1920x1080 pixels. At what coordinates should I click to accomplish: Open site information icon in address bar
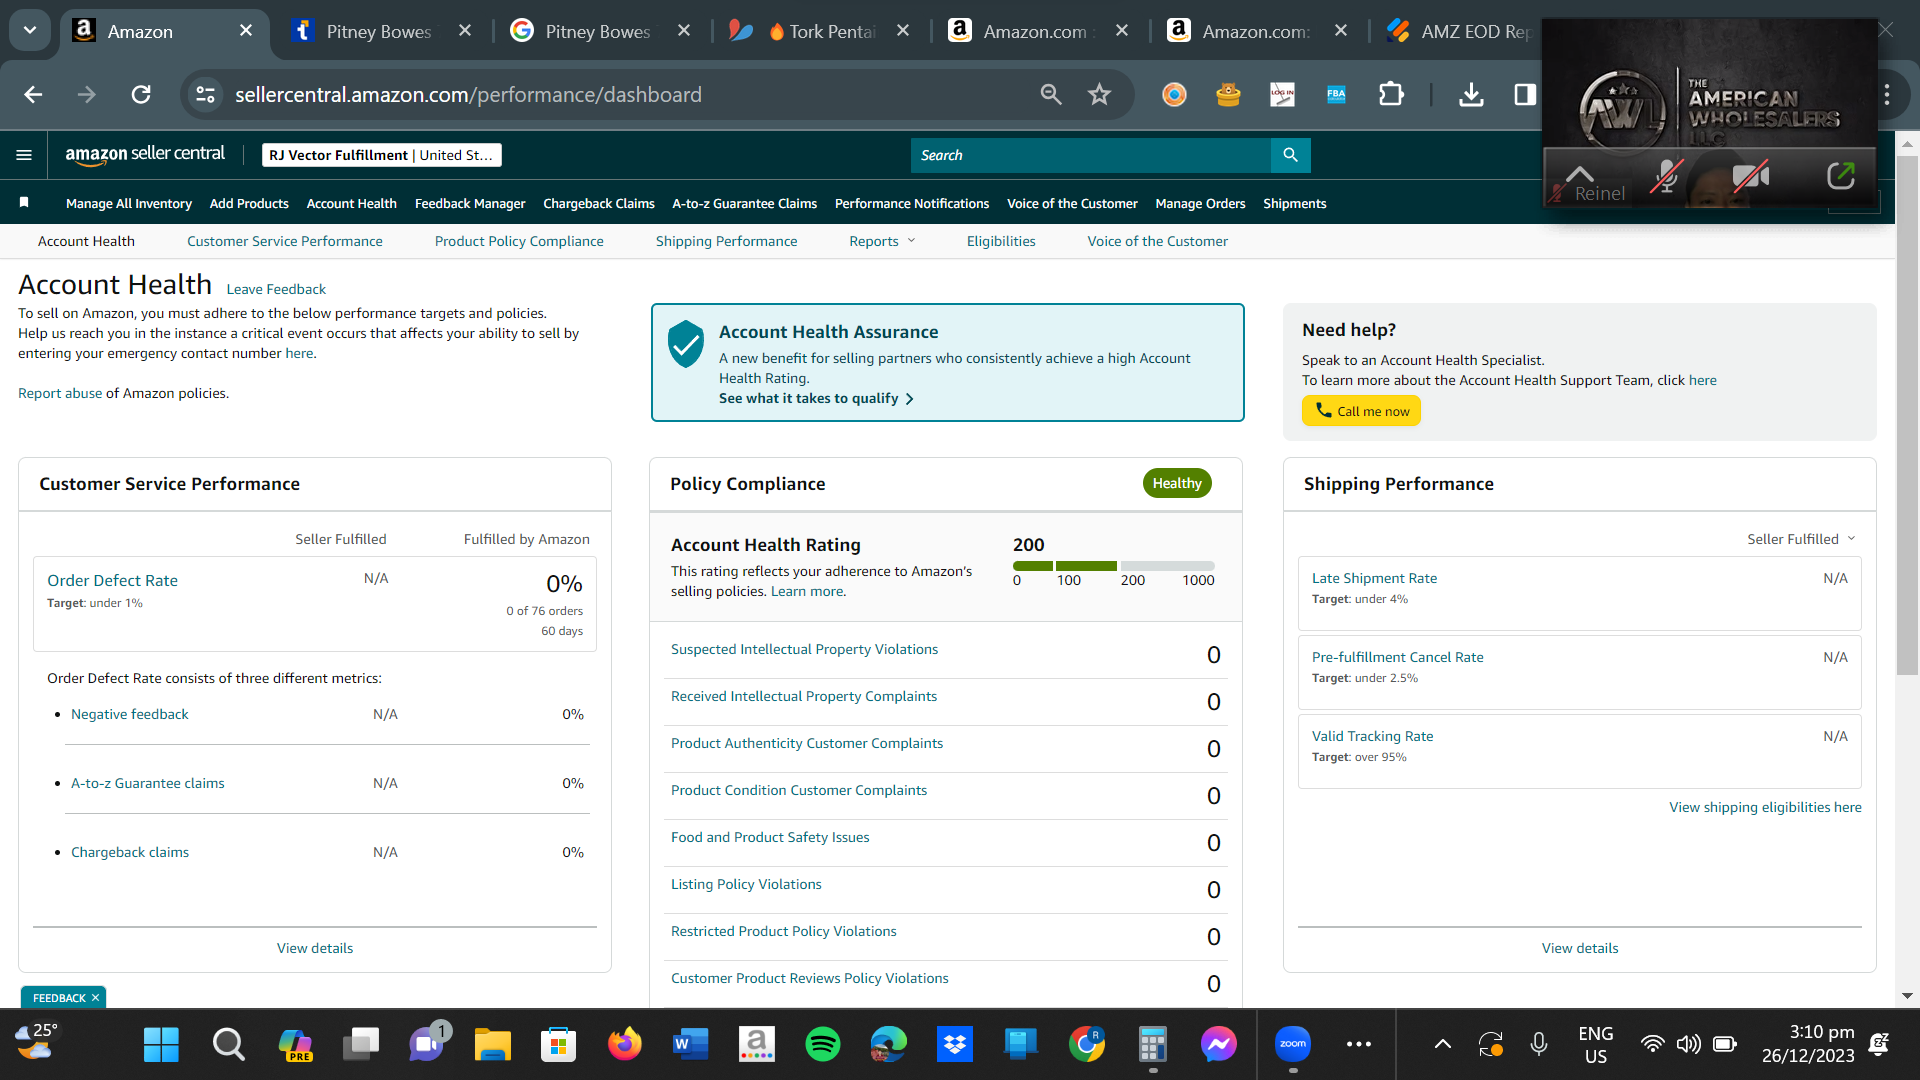click(x=205, y=94)
